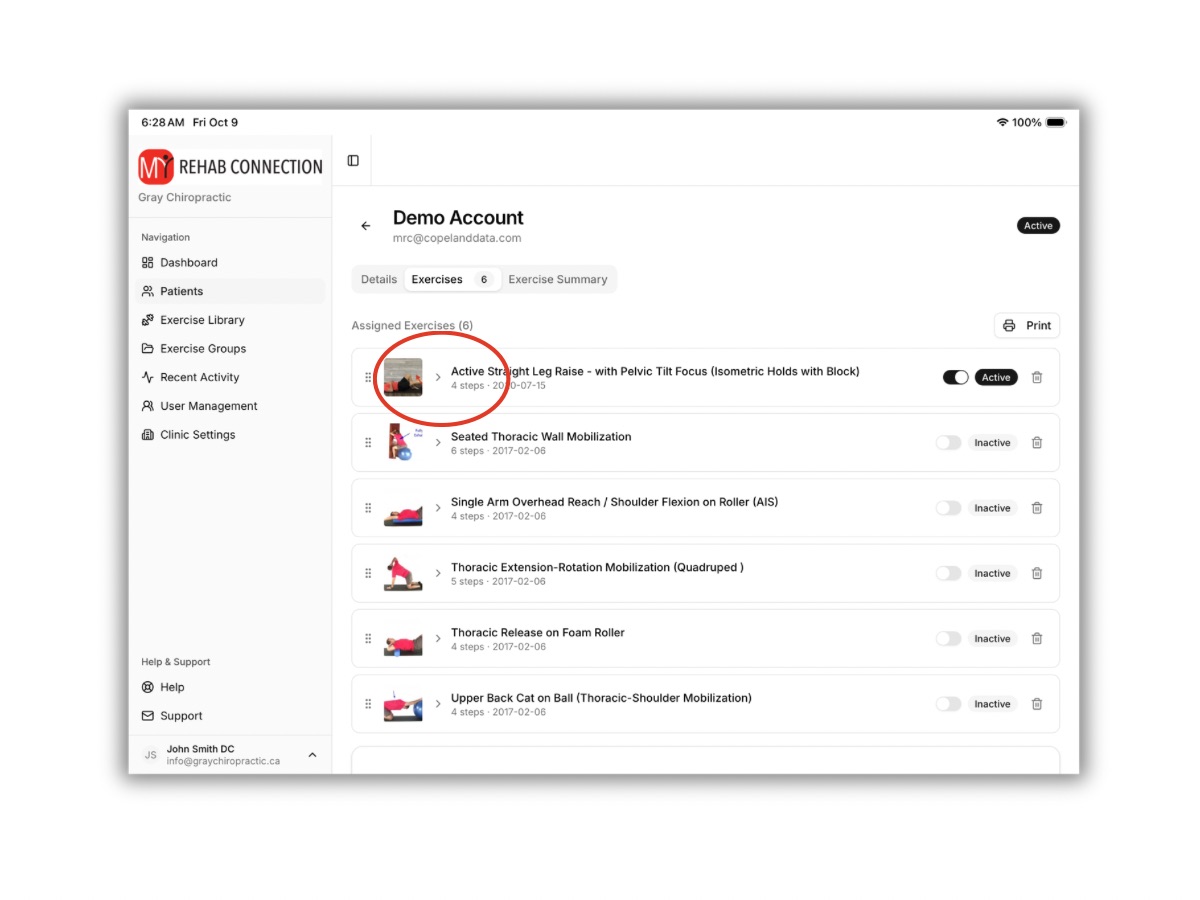Click the Active status badge beside Demo Account
1200x900 pixels.
(x=1038, y=226)
